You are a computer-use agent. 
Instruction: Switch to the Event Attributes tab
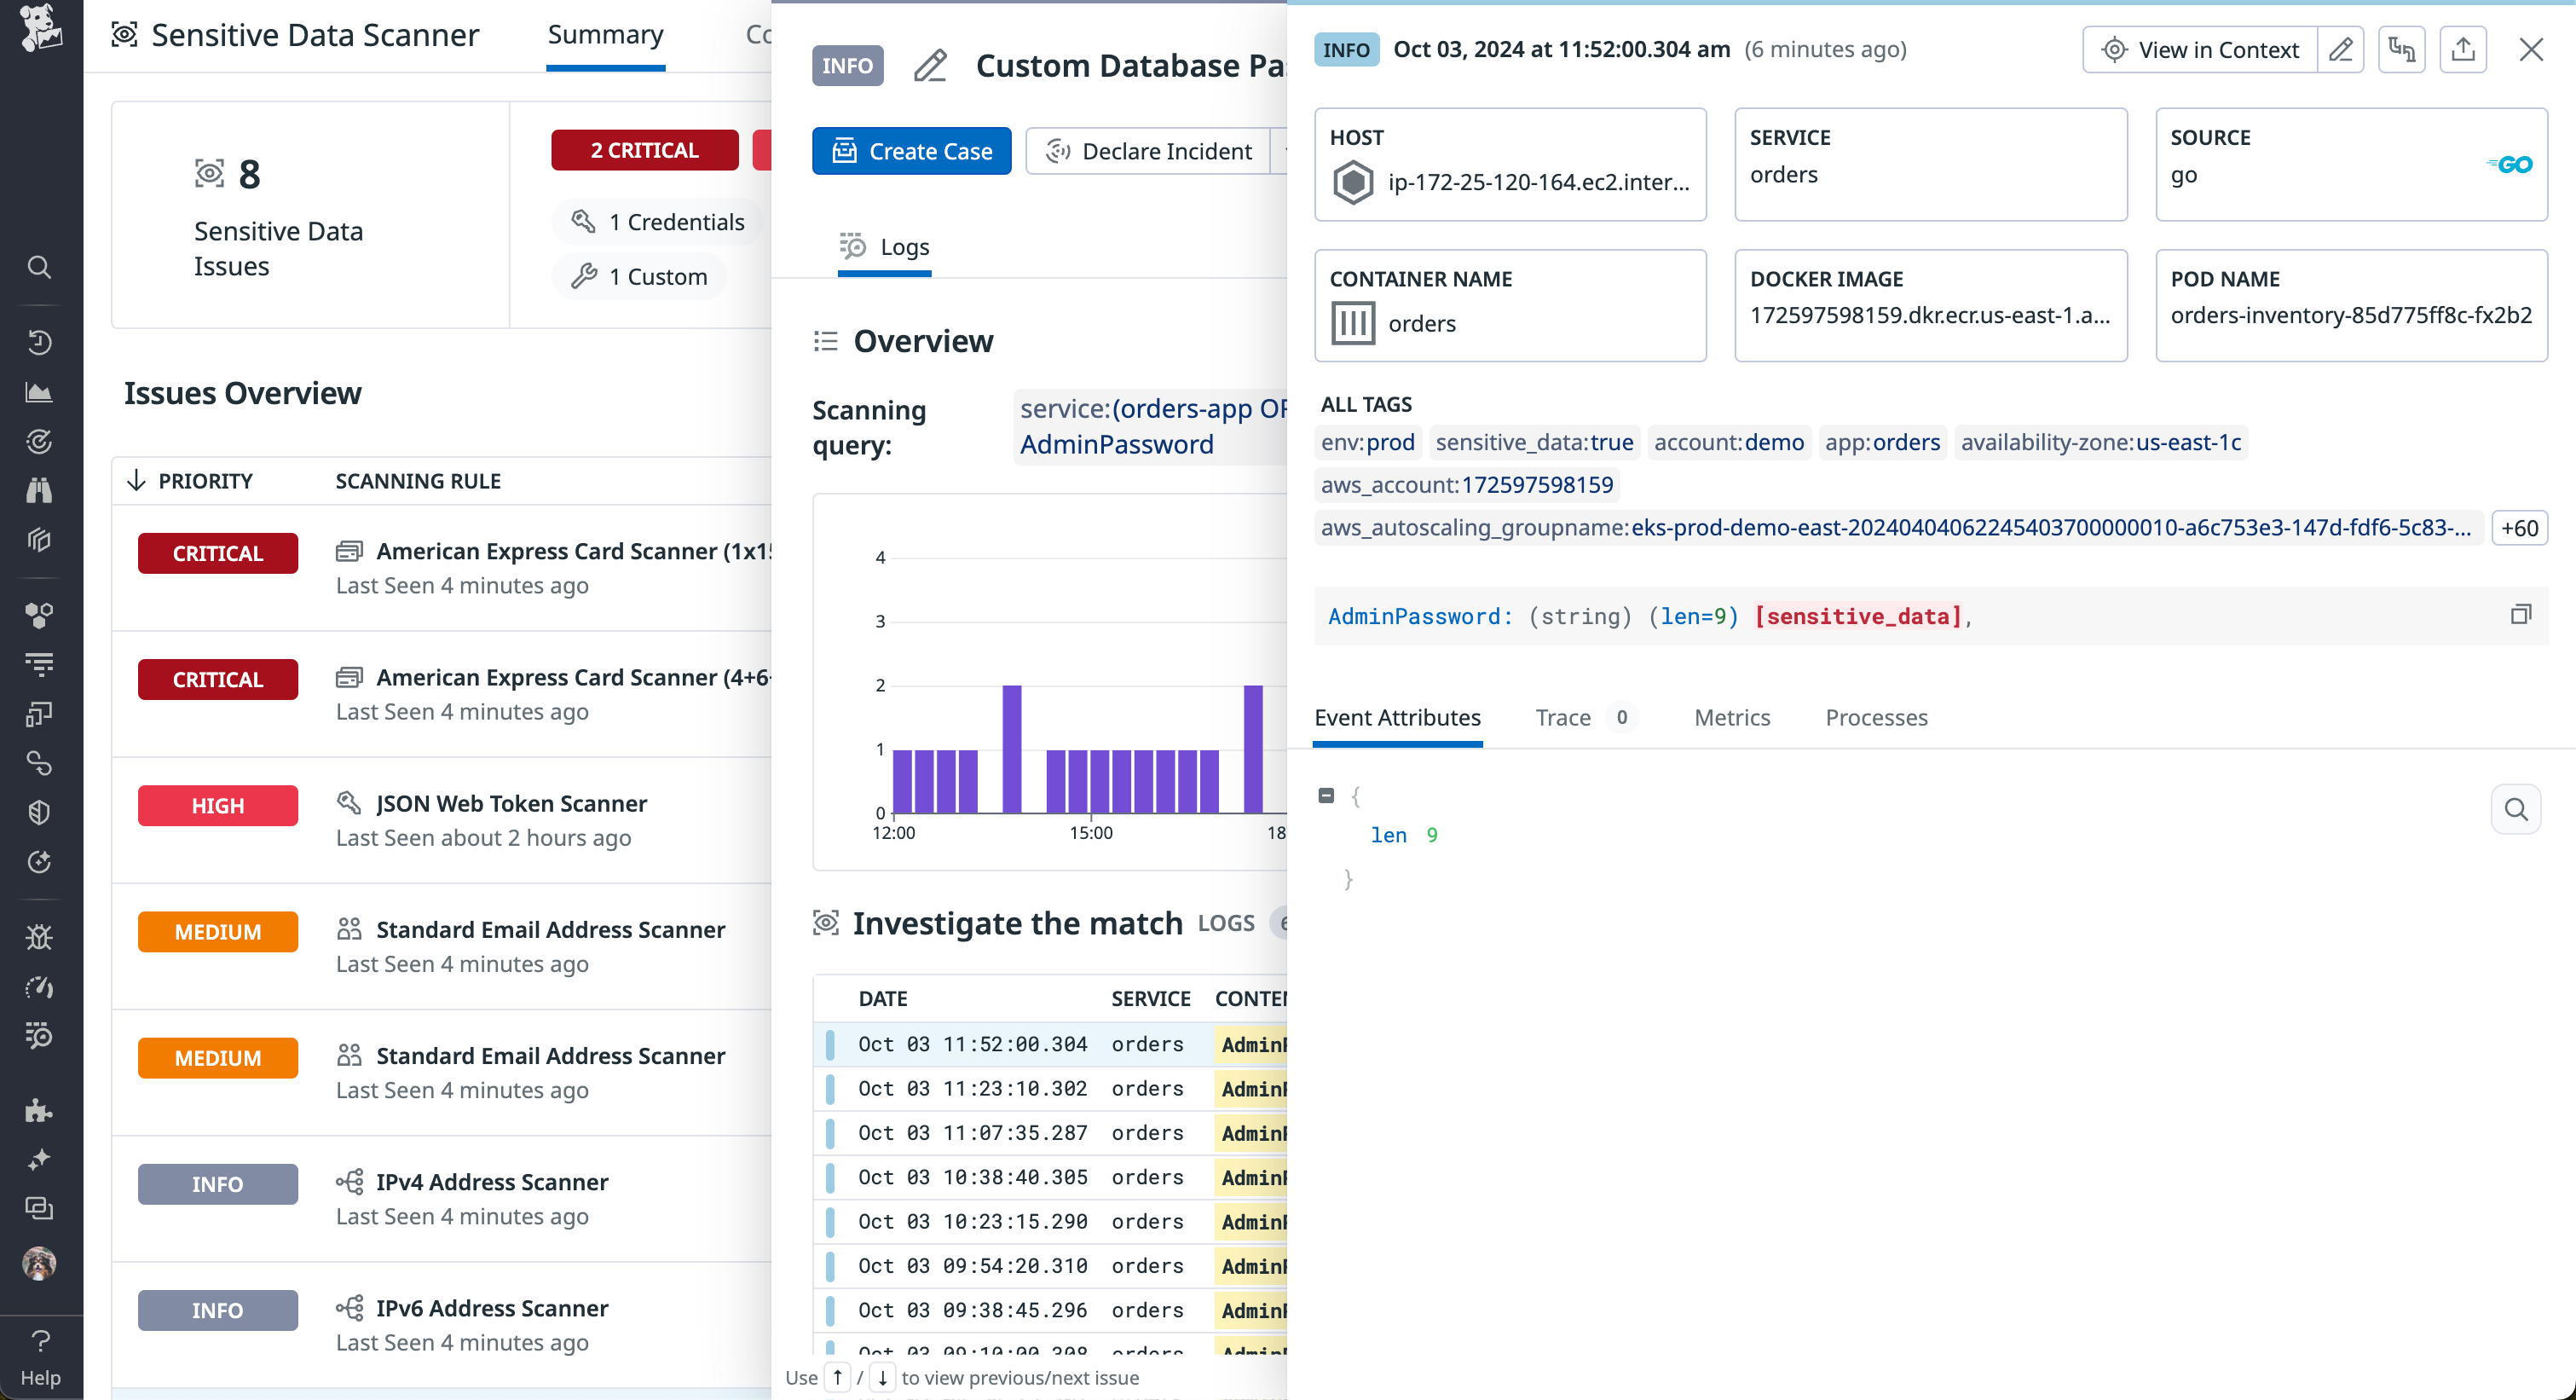(1397, 718)
